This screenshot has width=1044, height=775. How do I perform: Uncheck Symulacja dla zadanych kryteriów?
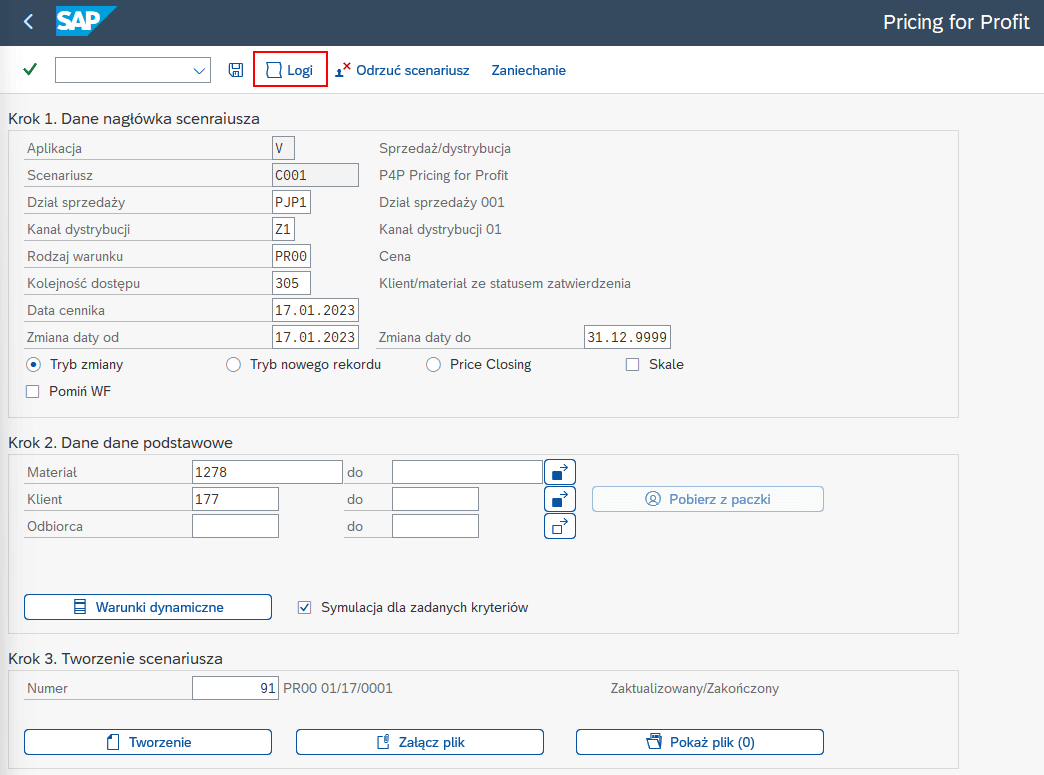pyautogui.click(x=304, y=607)
